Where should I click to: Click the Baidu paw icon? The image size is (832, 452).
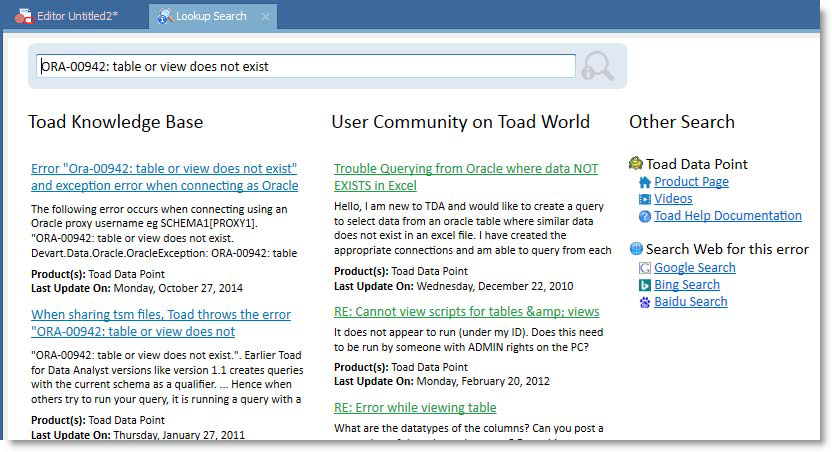(x=645, y=302)
